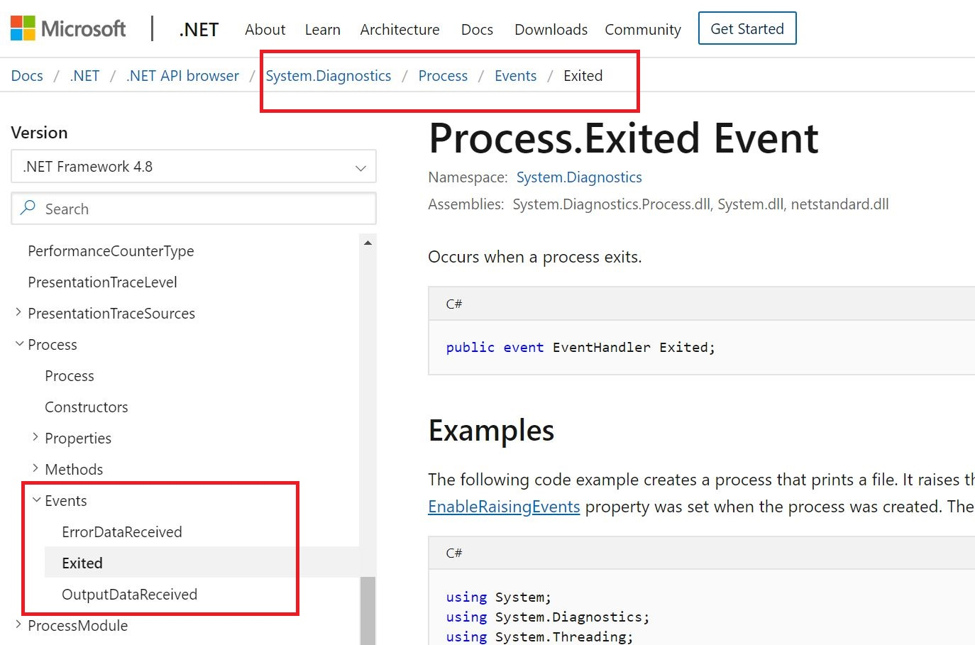This screenshot has width=975, height=645.
Task: Select PerformanceCounterType in the tree
Action: click(111, 251)
